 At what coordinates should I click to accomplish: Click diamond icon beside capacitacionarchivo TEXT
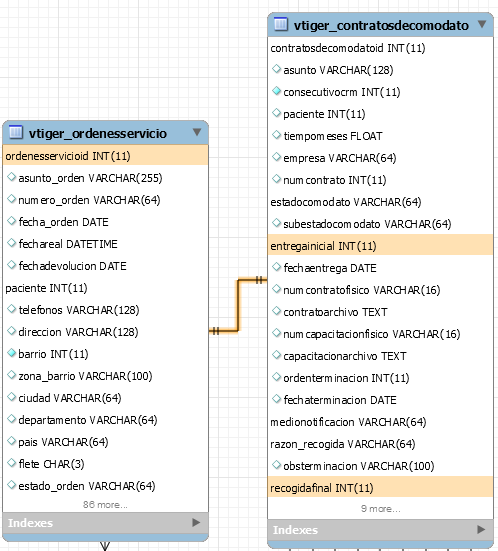tap(277, 355)
